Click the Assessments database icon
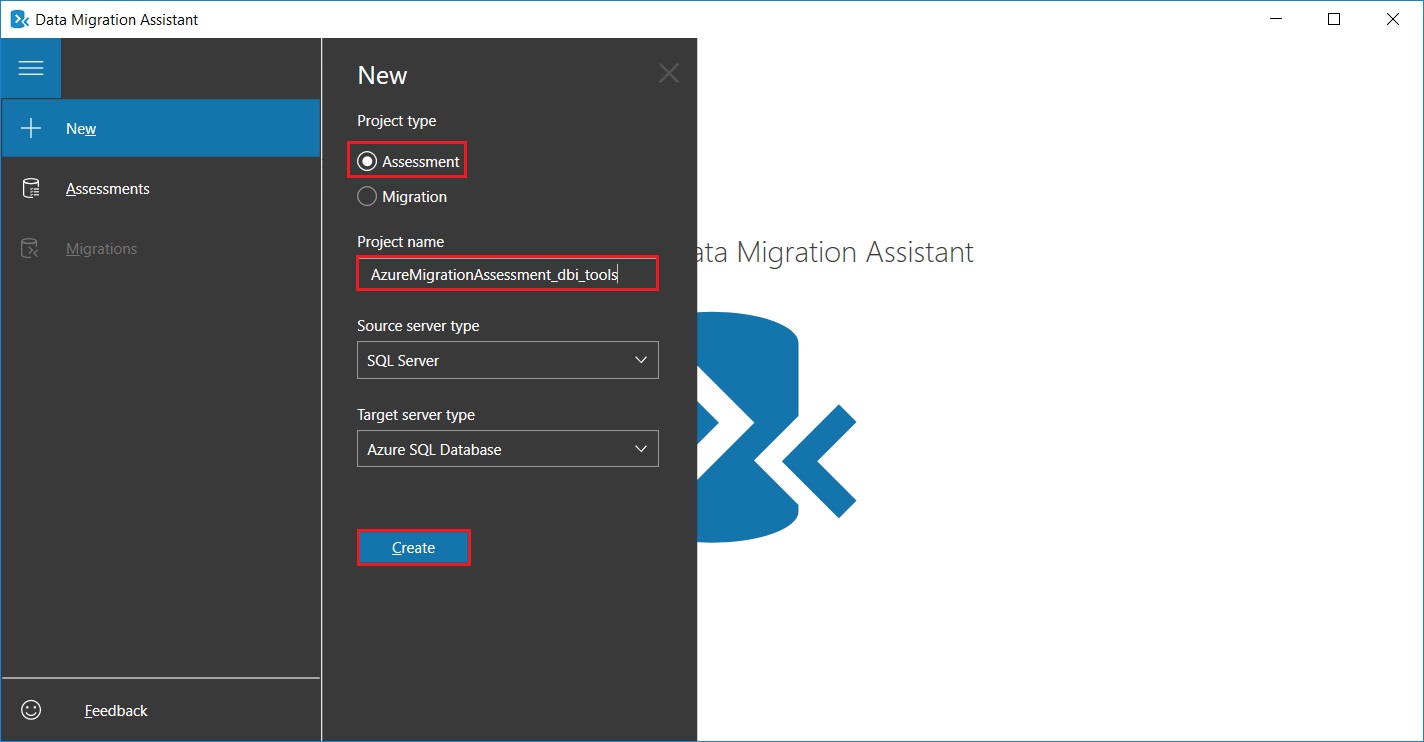This screenshot has width=1424, height=742. click(31, 188)
